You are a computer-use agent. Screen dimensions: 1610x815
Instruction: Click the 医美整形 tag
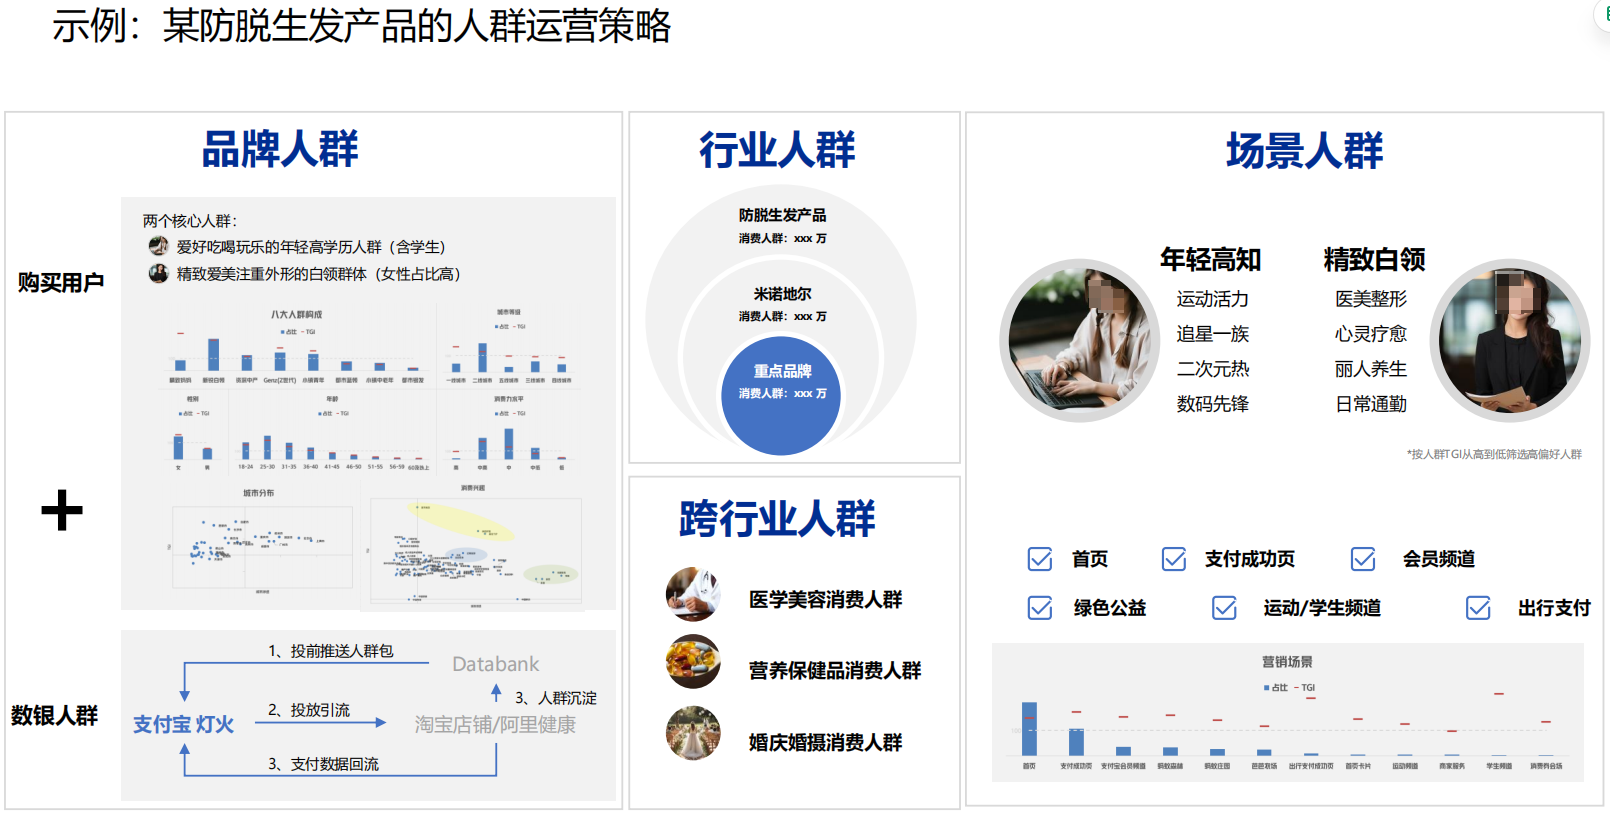point(1370,299)
